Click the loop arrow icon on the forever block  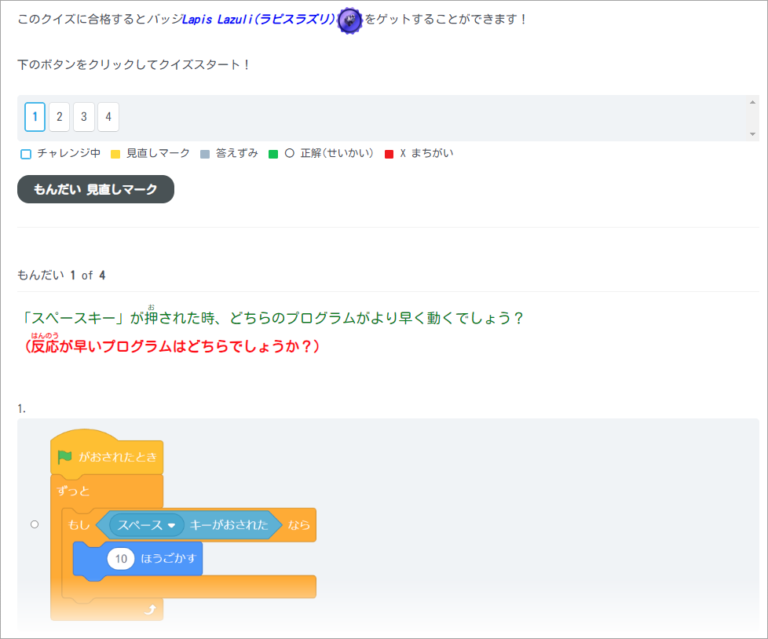pyautogui.click(x=149, y=608)
